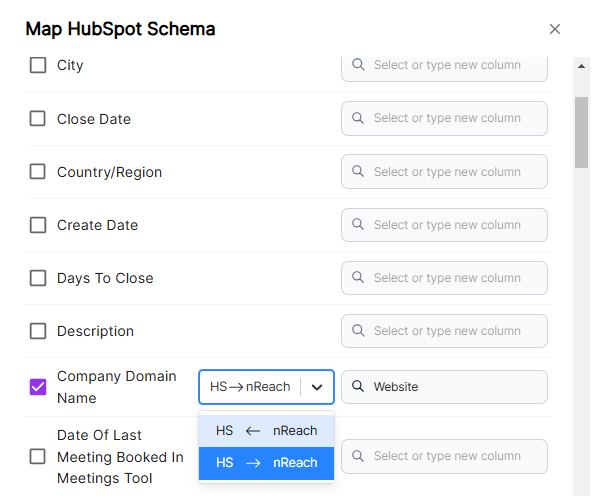600x496 pixels.
Task: Click the Description label
Action: coord(95,331)
